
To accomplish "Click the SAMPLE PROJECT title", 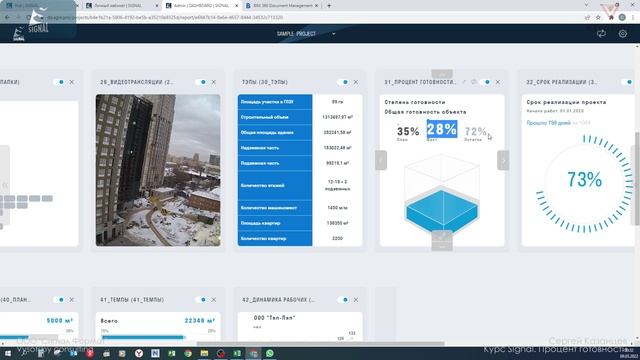I will tap(296, 34).
